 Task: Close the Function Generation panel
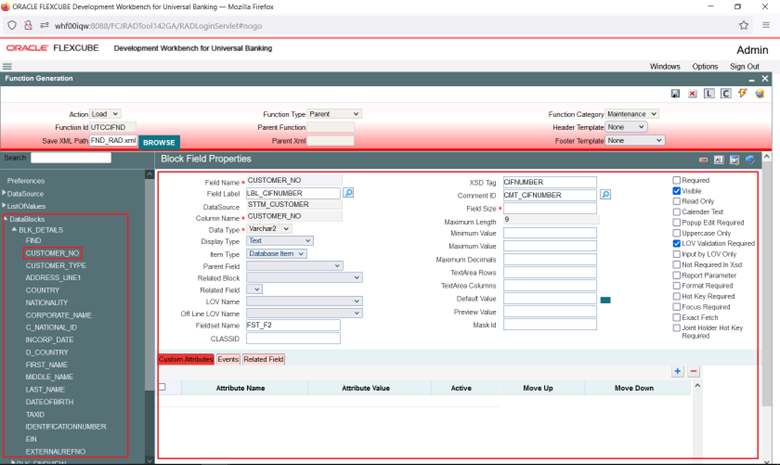(765, 79)
